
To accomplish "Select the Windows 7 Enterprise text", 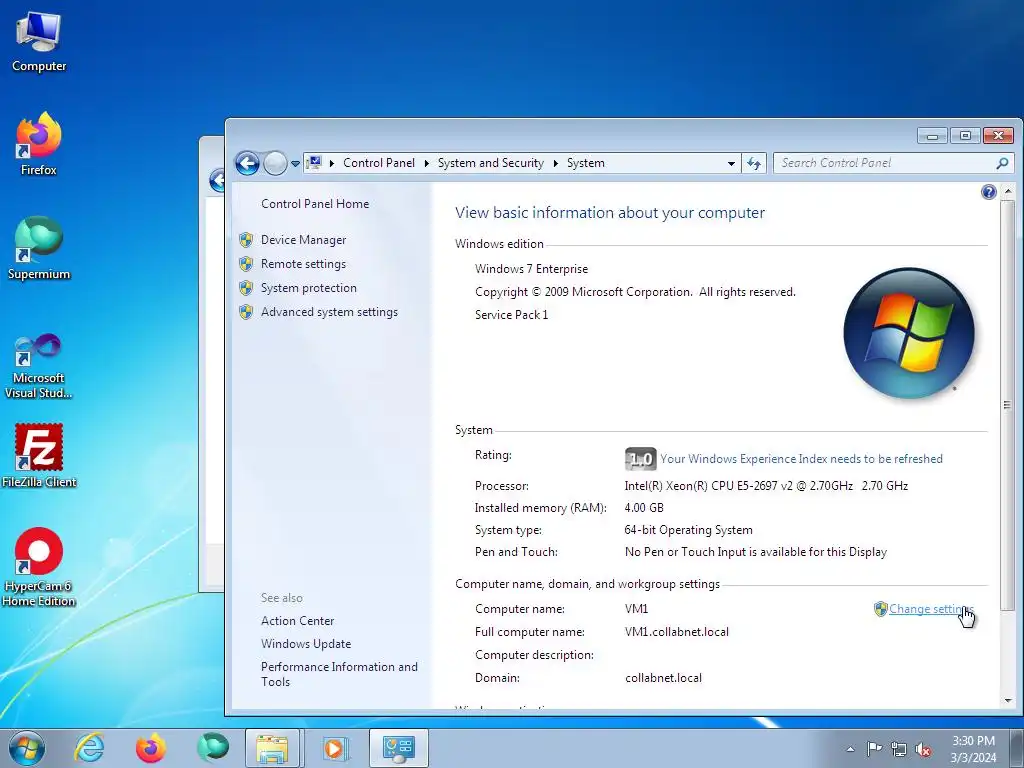I will tap(532, 269).
